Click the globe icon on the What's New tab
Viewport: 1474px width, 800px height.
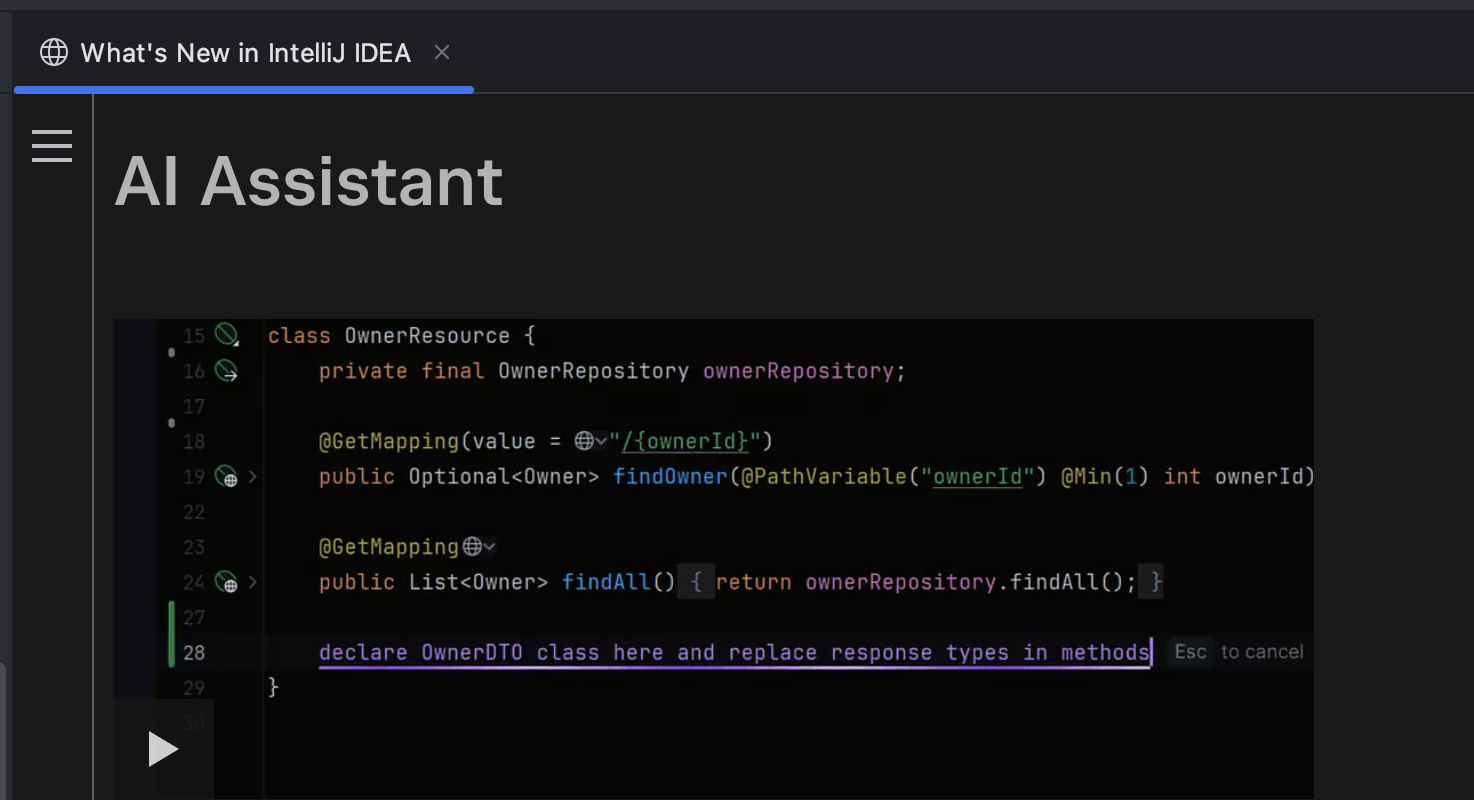point(54,53)
